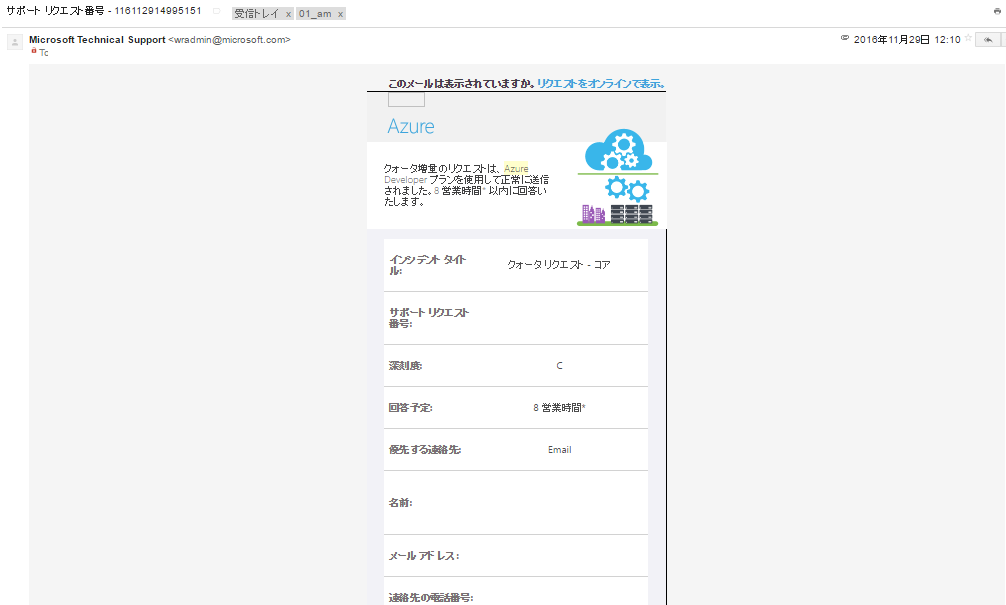The width and height of the screenshot is (1006, 605).
Task: Remove the 受信トレイ label via its x
Action: 288,14
